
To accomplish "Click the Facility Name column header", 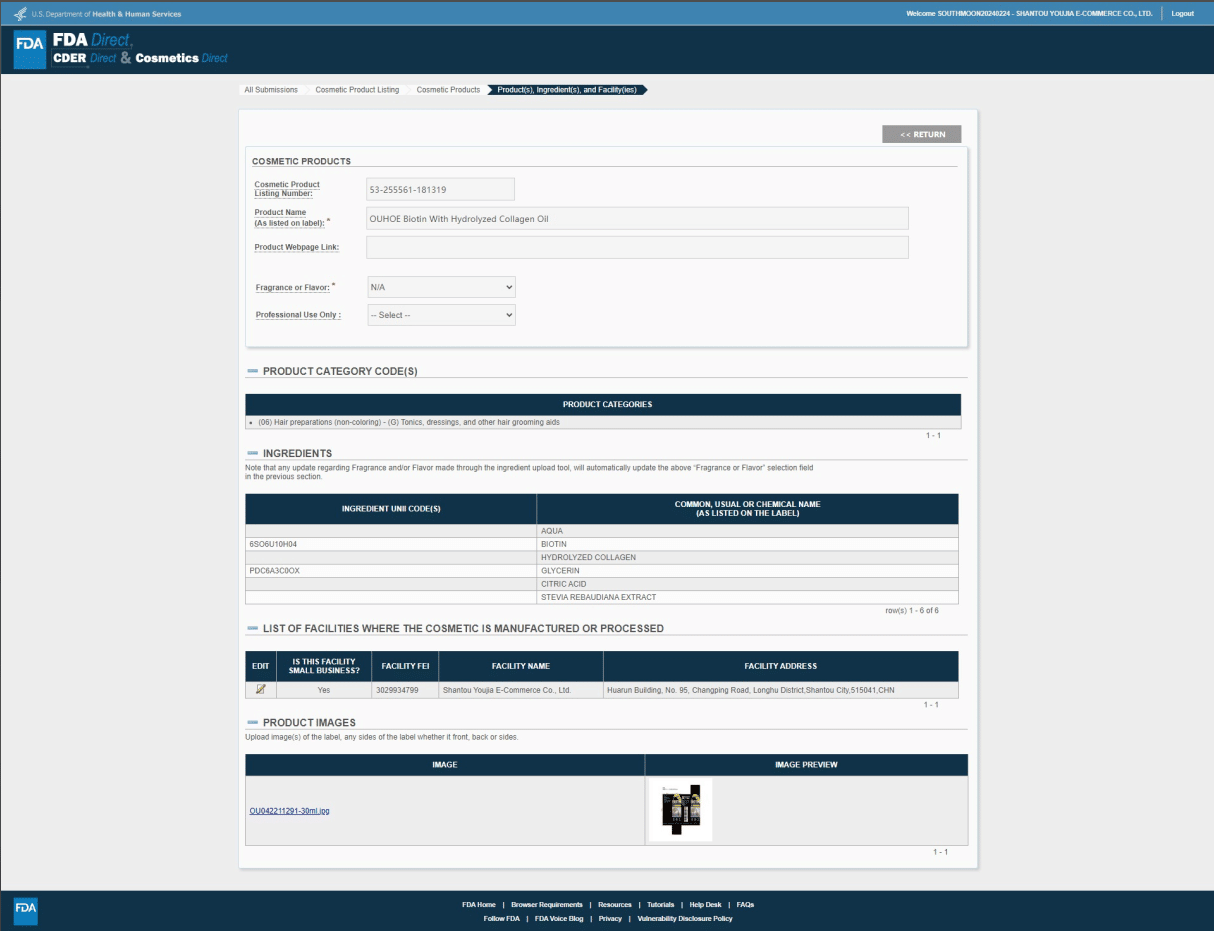I will click(x=521, y=666).
